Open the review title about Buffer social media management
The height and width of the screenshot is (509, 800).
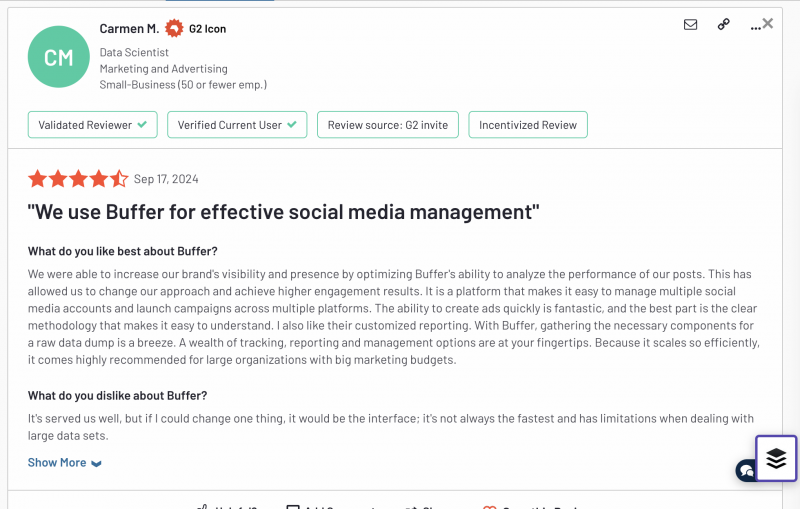[284, 212]
